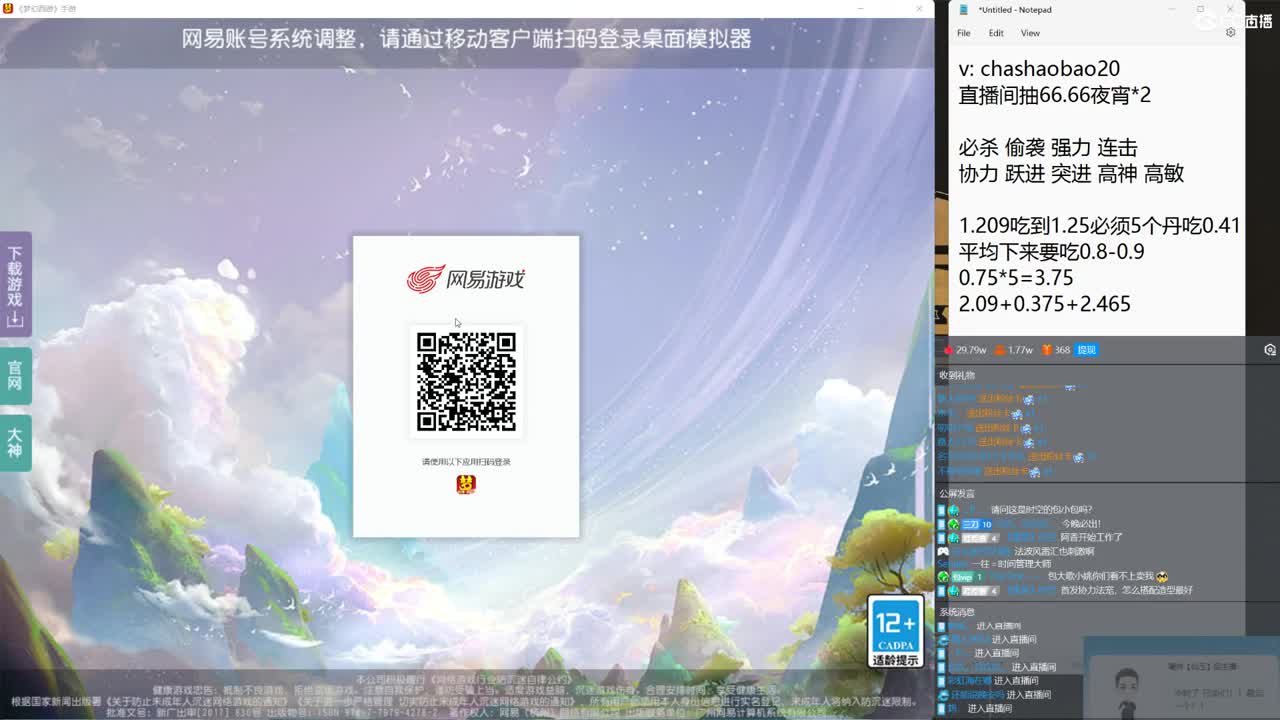Click chat message '首发协力法宠, 怎么搭配造型最好'
1280x720 pixels.
1126,591
